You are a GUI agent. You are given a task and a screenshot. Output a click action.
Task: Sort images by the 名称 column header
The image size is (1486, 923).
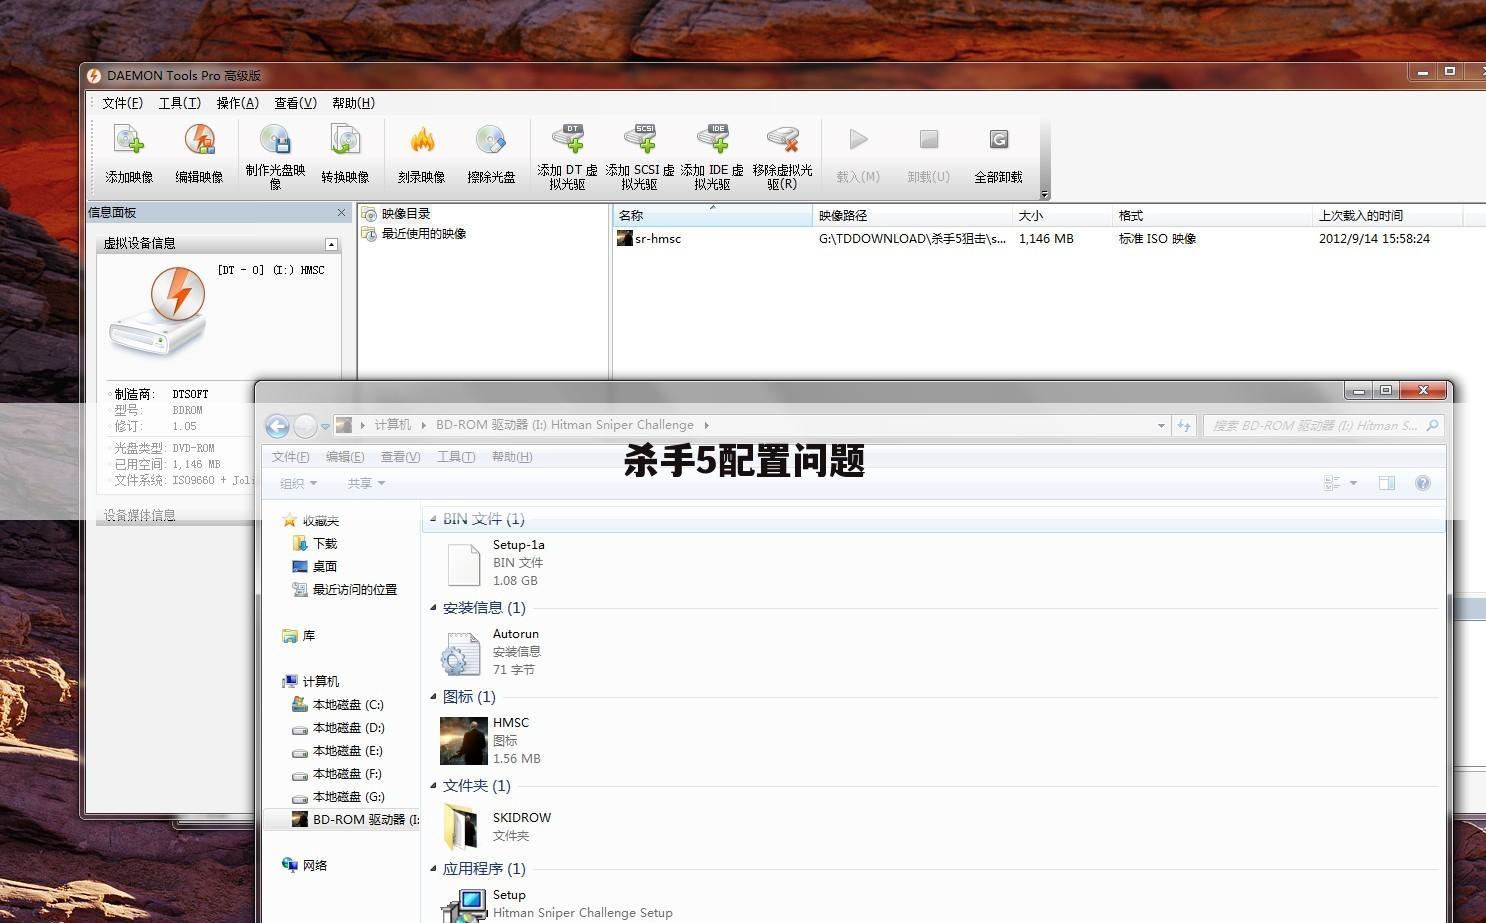[713, 215]
